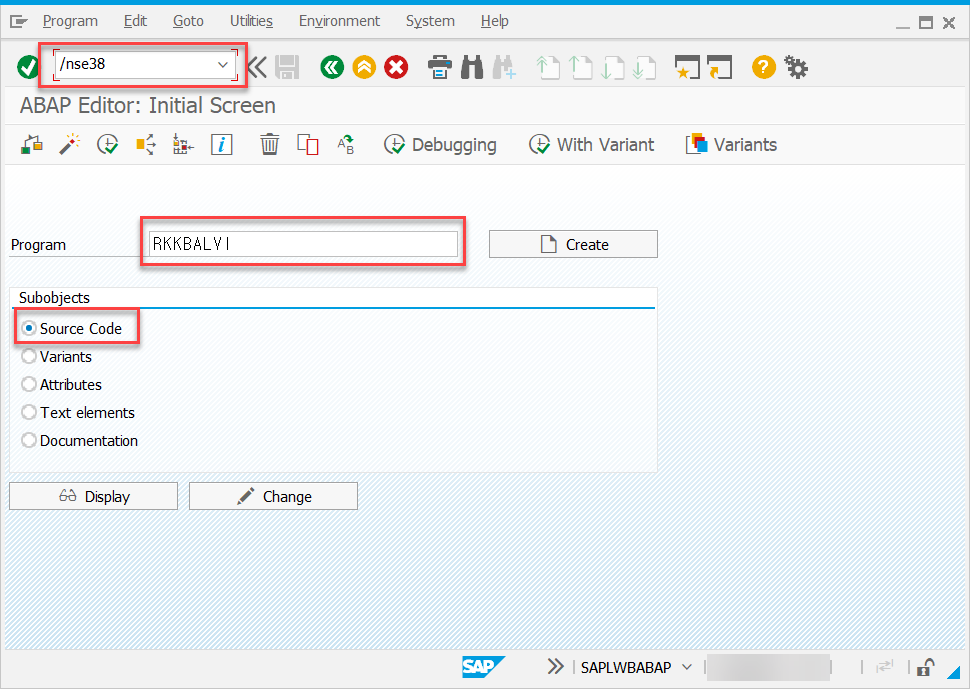Click the Copy program icon
This screenshot has height=689, width=970.
coord(307,144)
